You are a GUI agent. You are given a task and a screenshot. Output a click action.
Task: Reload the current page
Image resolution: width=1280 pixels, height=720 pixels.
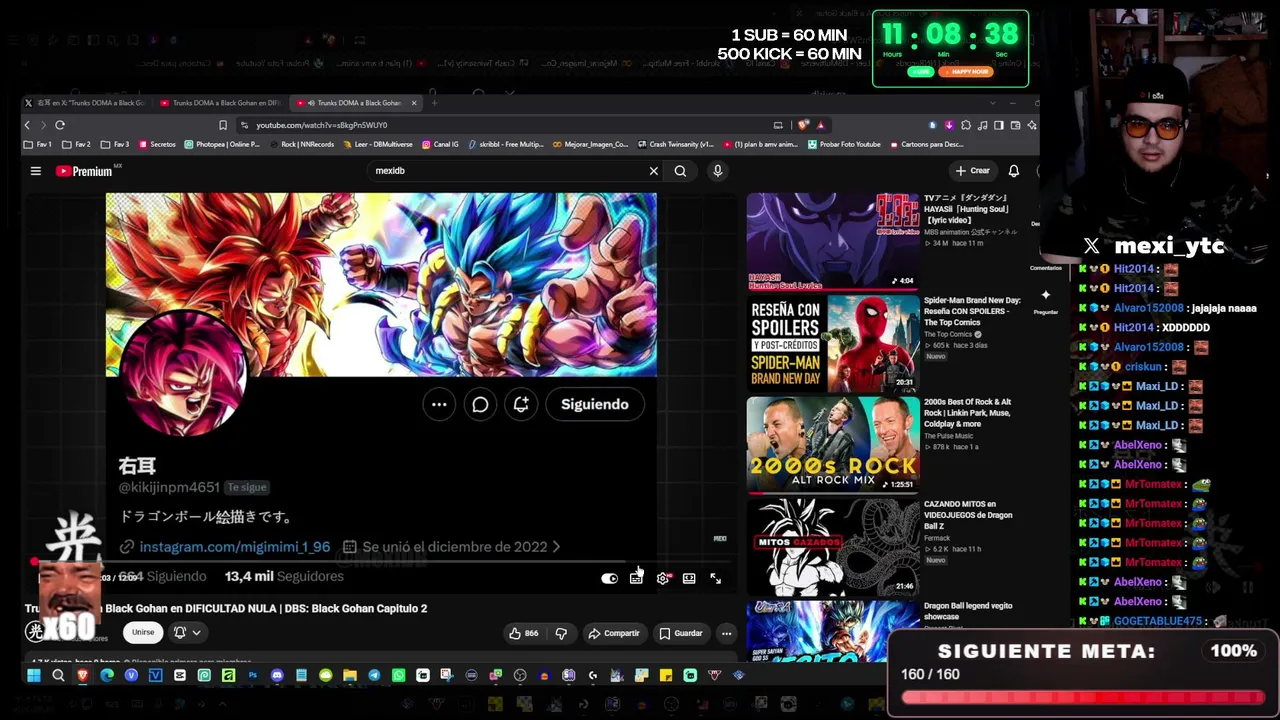click(x=60, y=125)
